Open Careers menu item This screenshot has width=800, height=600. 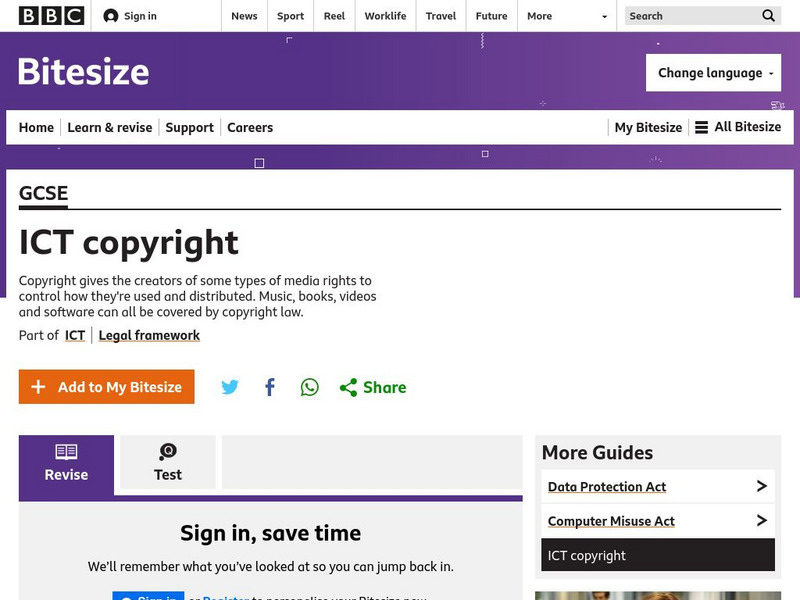pos(250,127)
